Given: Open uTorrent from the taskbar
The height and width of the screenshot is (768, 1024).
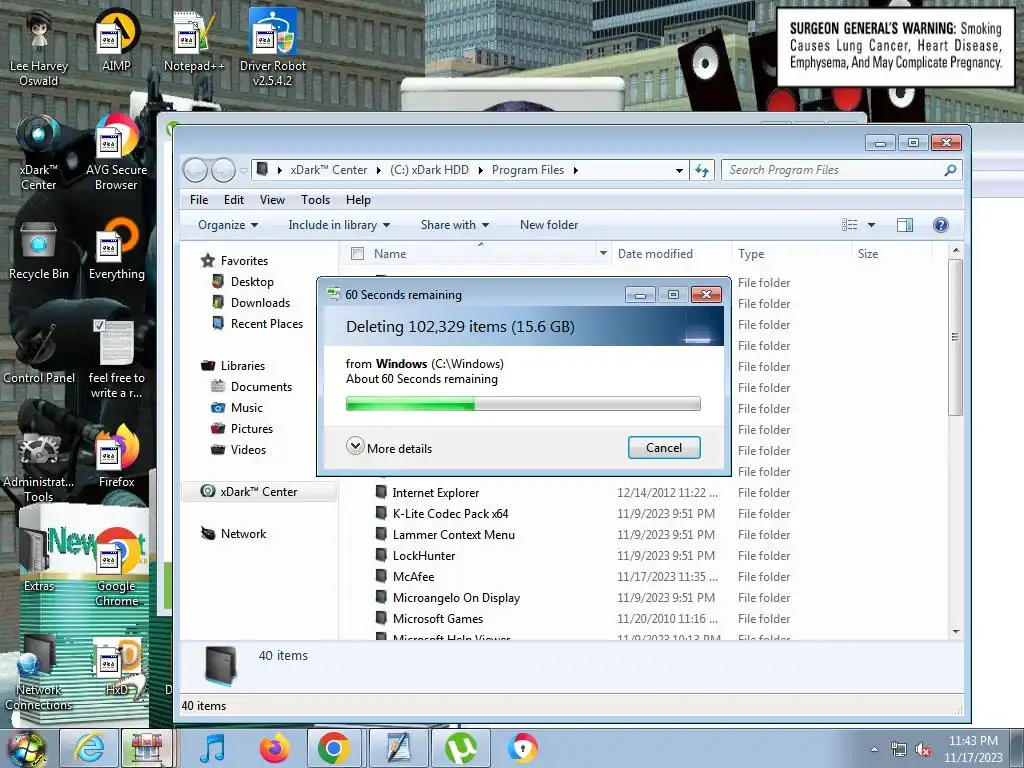Looking at the screenshot, I should pos(460,748).
